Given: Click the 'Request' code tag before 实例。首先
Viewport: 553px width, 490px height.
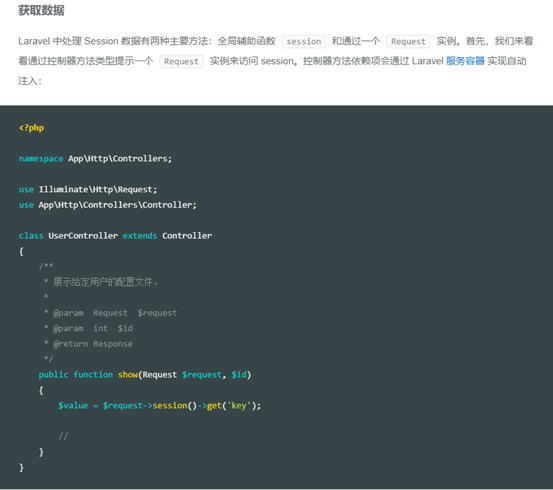Looking at the screenshot, I should click(x=408, y=42).
